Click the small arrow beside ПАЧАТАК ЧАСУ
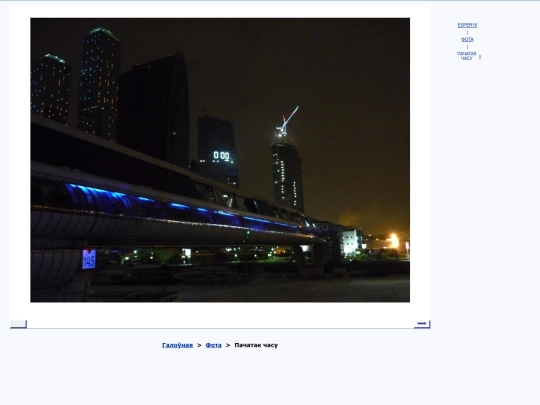The width and height of the screenshot is (540, 405). click(x=480, y=57)
